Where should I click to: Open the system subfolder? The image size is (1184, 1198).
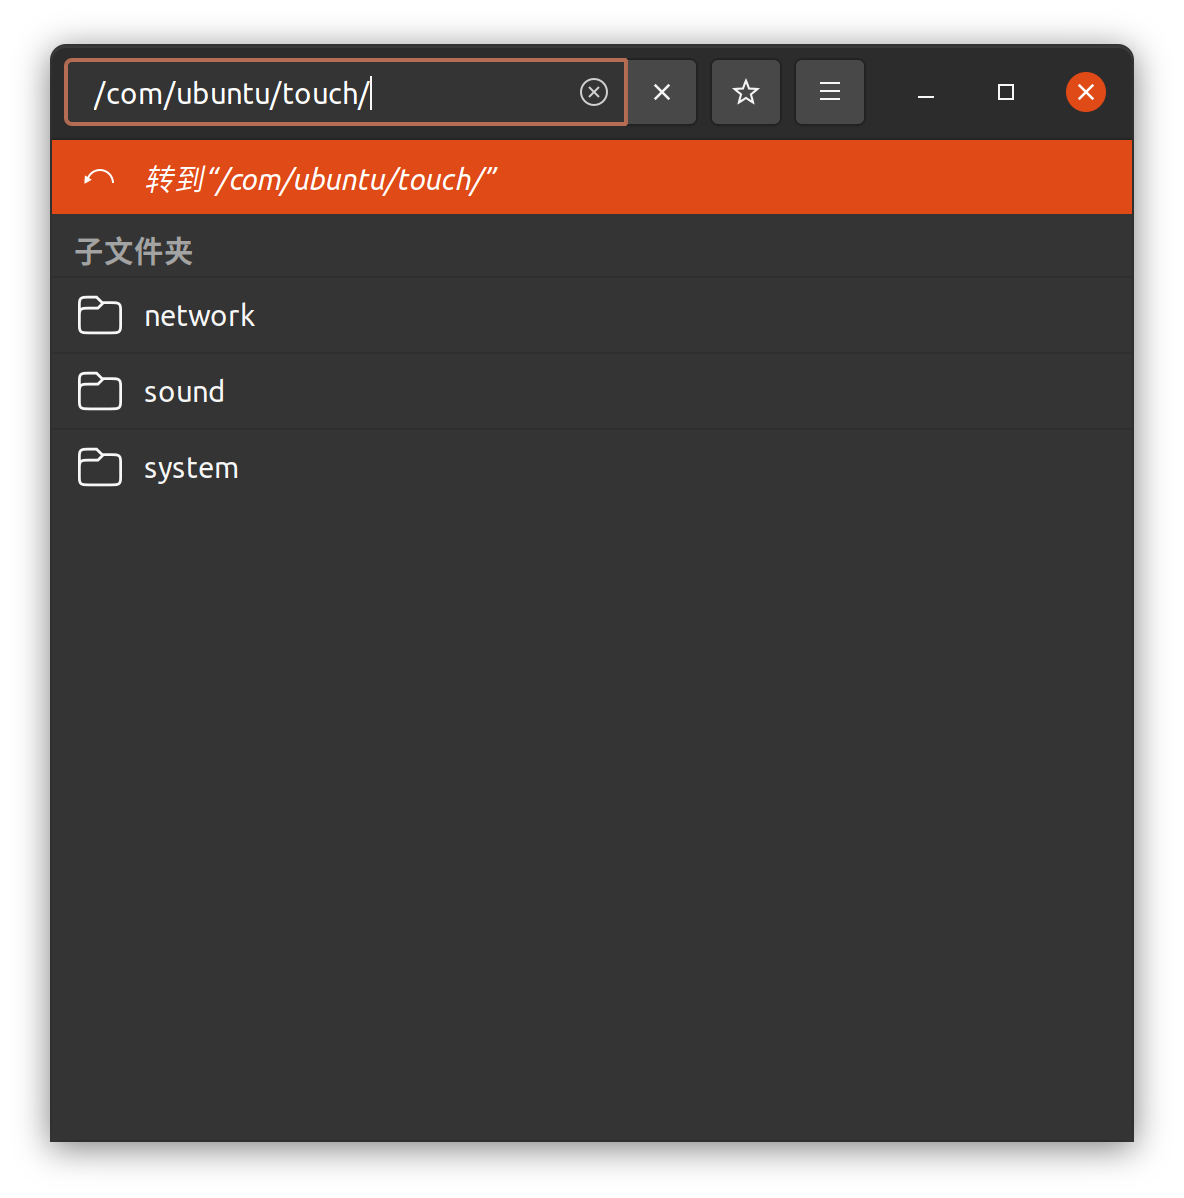coord(592,468)
